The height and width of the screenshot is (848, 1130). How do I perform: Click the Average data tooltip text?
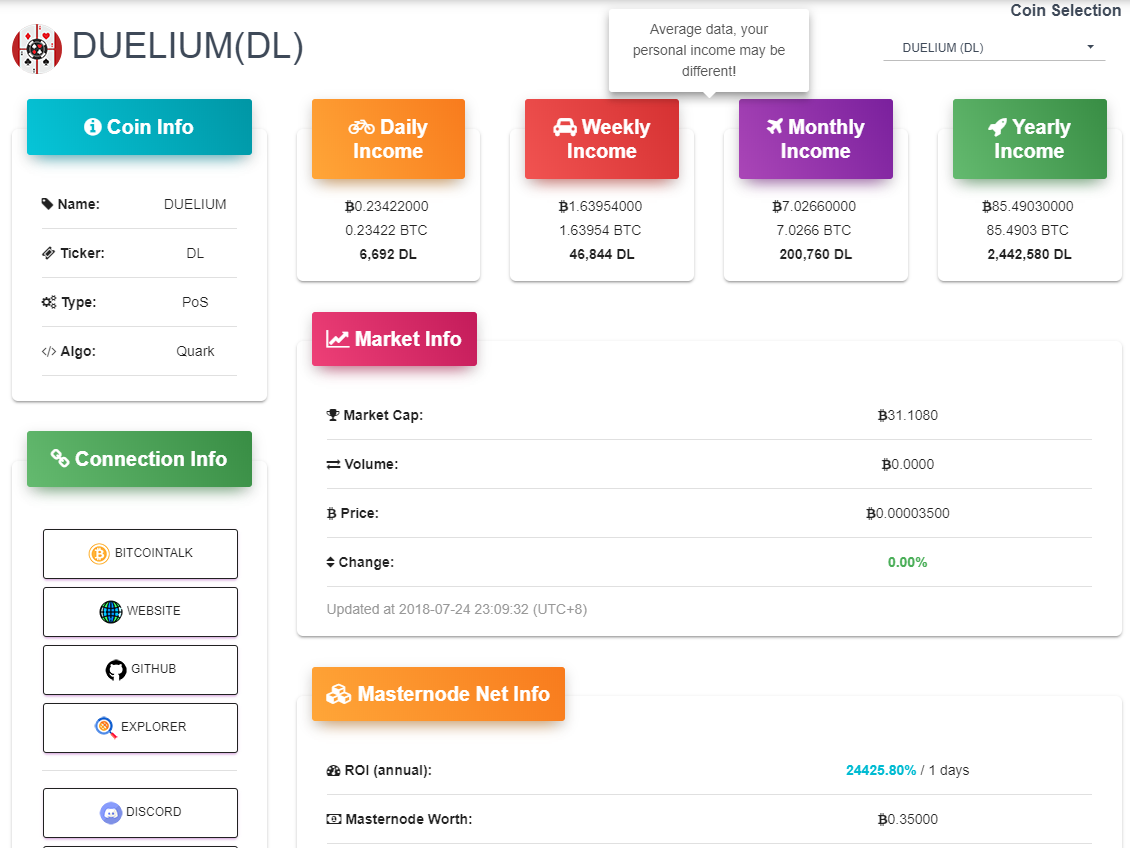tap(709, 50)
